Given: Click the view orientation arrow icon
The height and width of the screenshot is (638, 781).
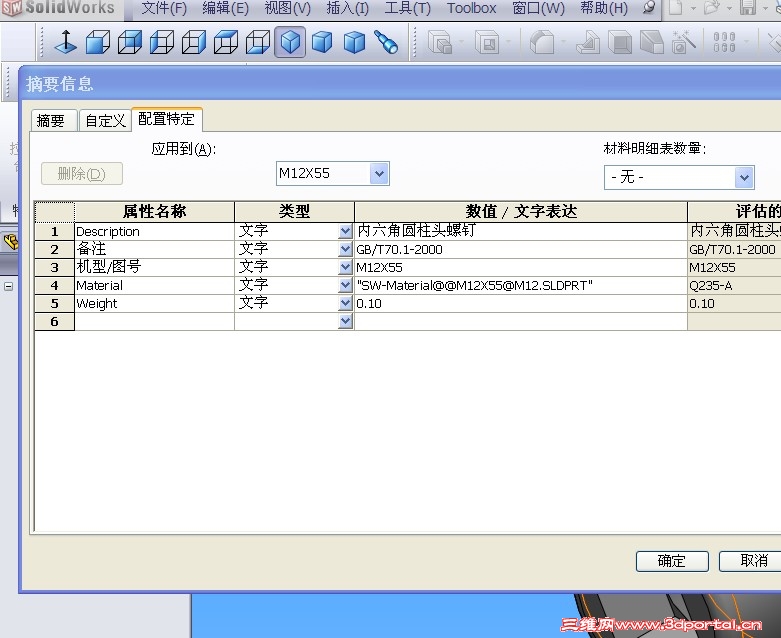Looking at the screenshot, I should tap(66, 42).
